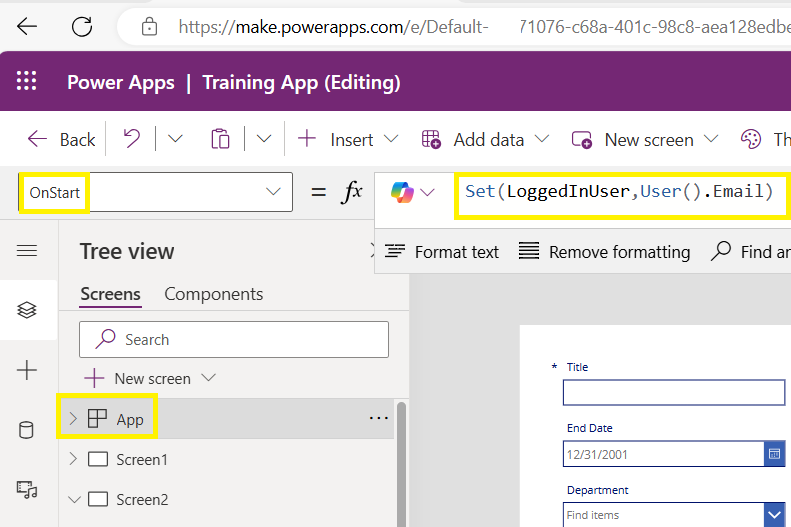The image size is (791, 527).
Task: Expand the App tree node chevron
Action: pyautogui.click(x=73, y=419)
